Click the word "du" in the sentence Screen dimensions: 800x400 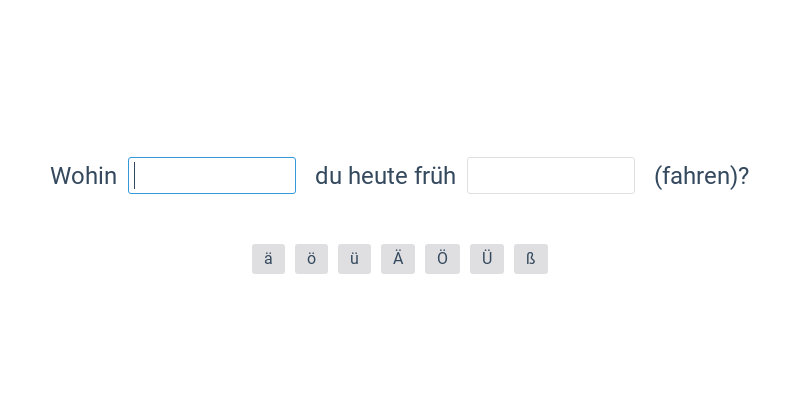click(x=328, y=177)
